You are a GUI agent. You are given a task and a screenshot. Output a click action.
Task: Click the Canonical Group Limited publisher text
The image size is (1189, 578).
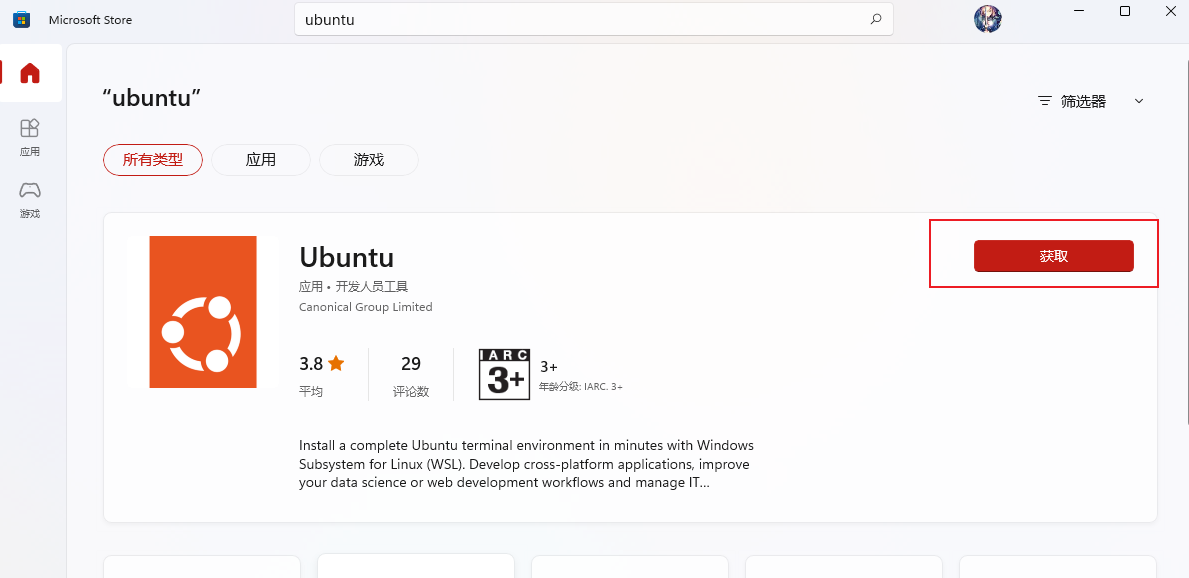pyautogui.click(x=365, y=306)
